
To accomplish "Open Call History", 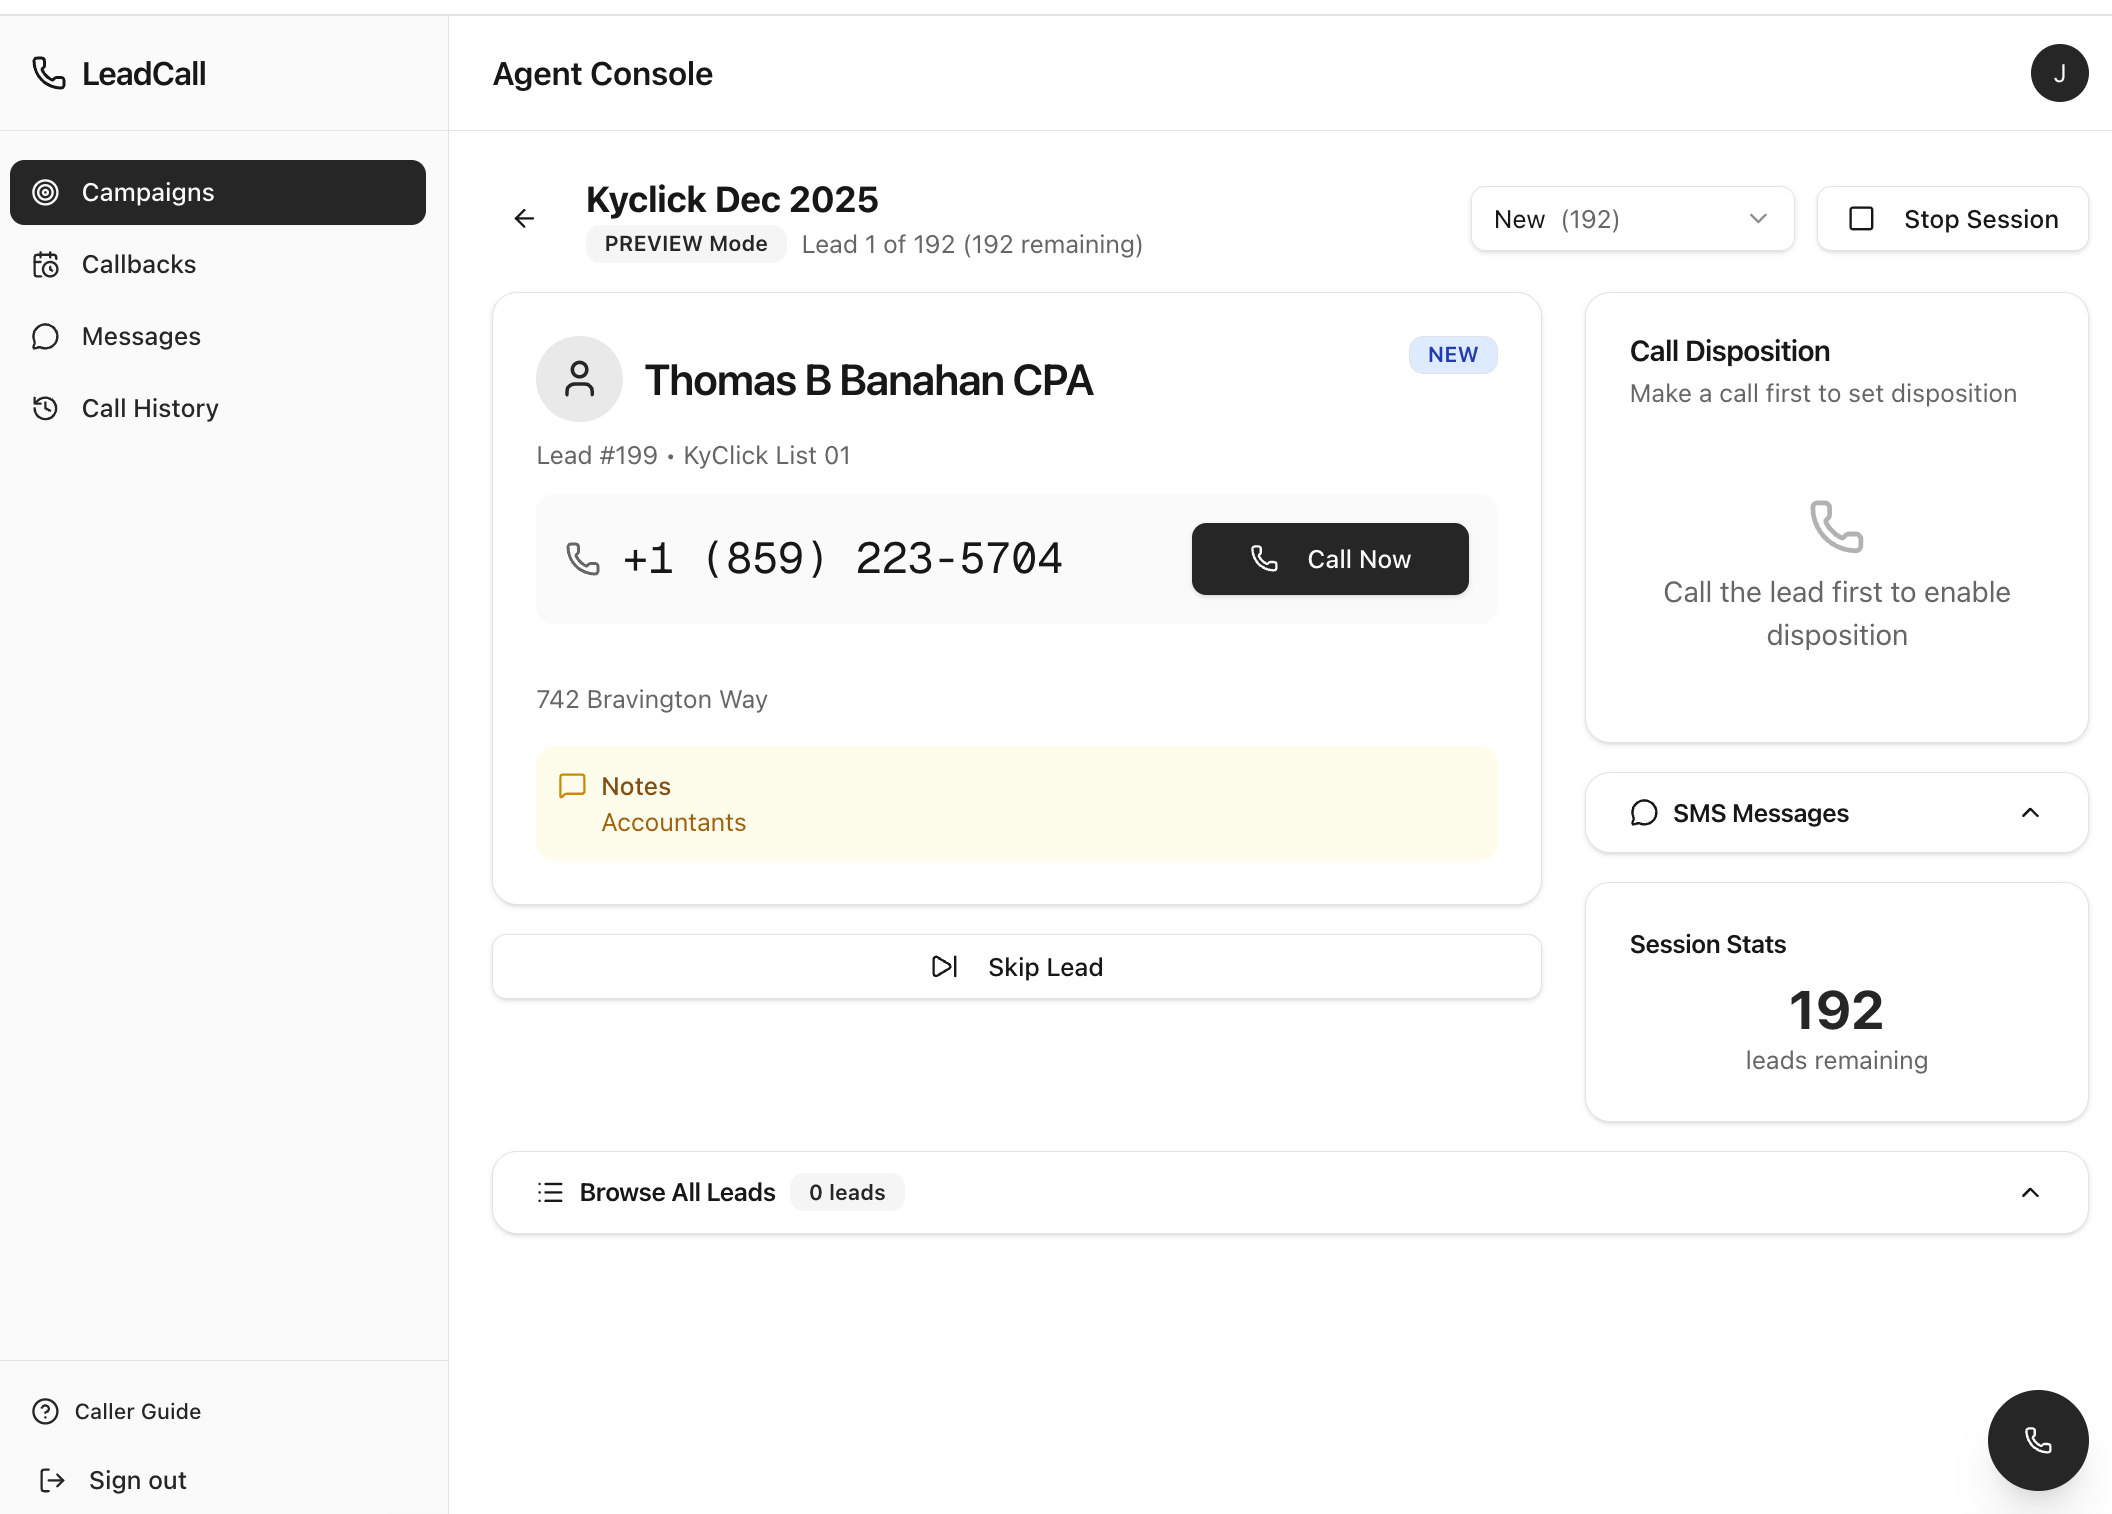I will (x=218, y=408).
